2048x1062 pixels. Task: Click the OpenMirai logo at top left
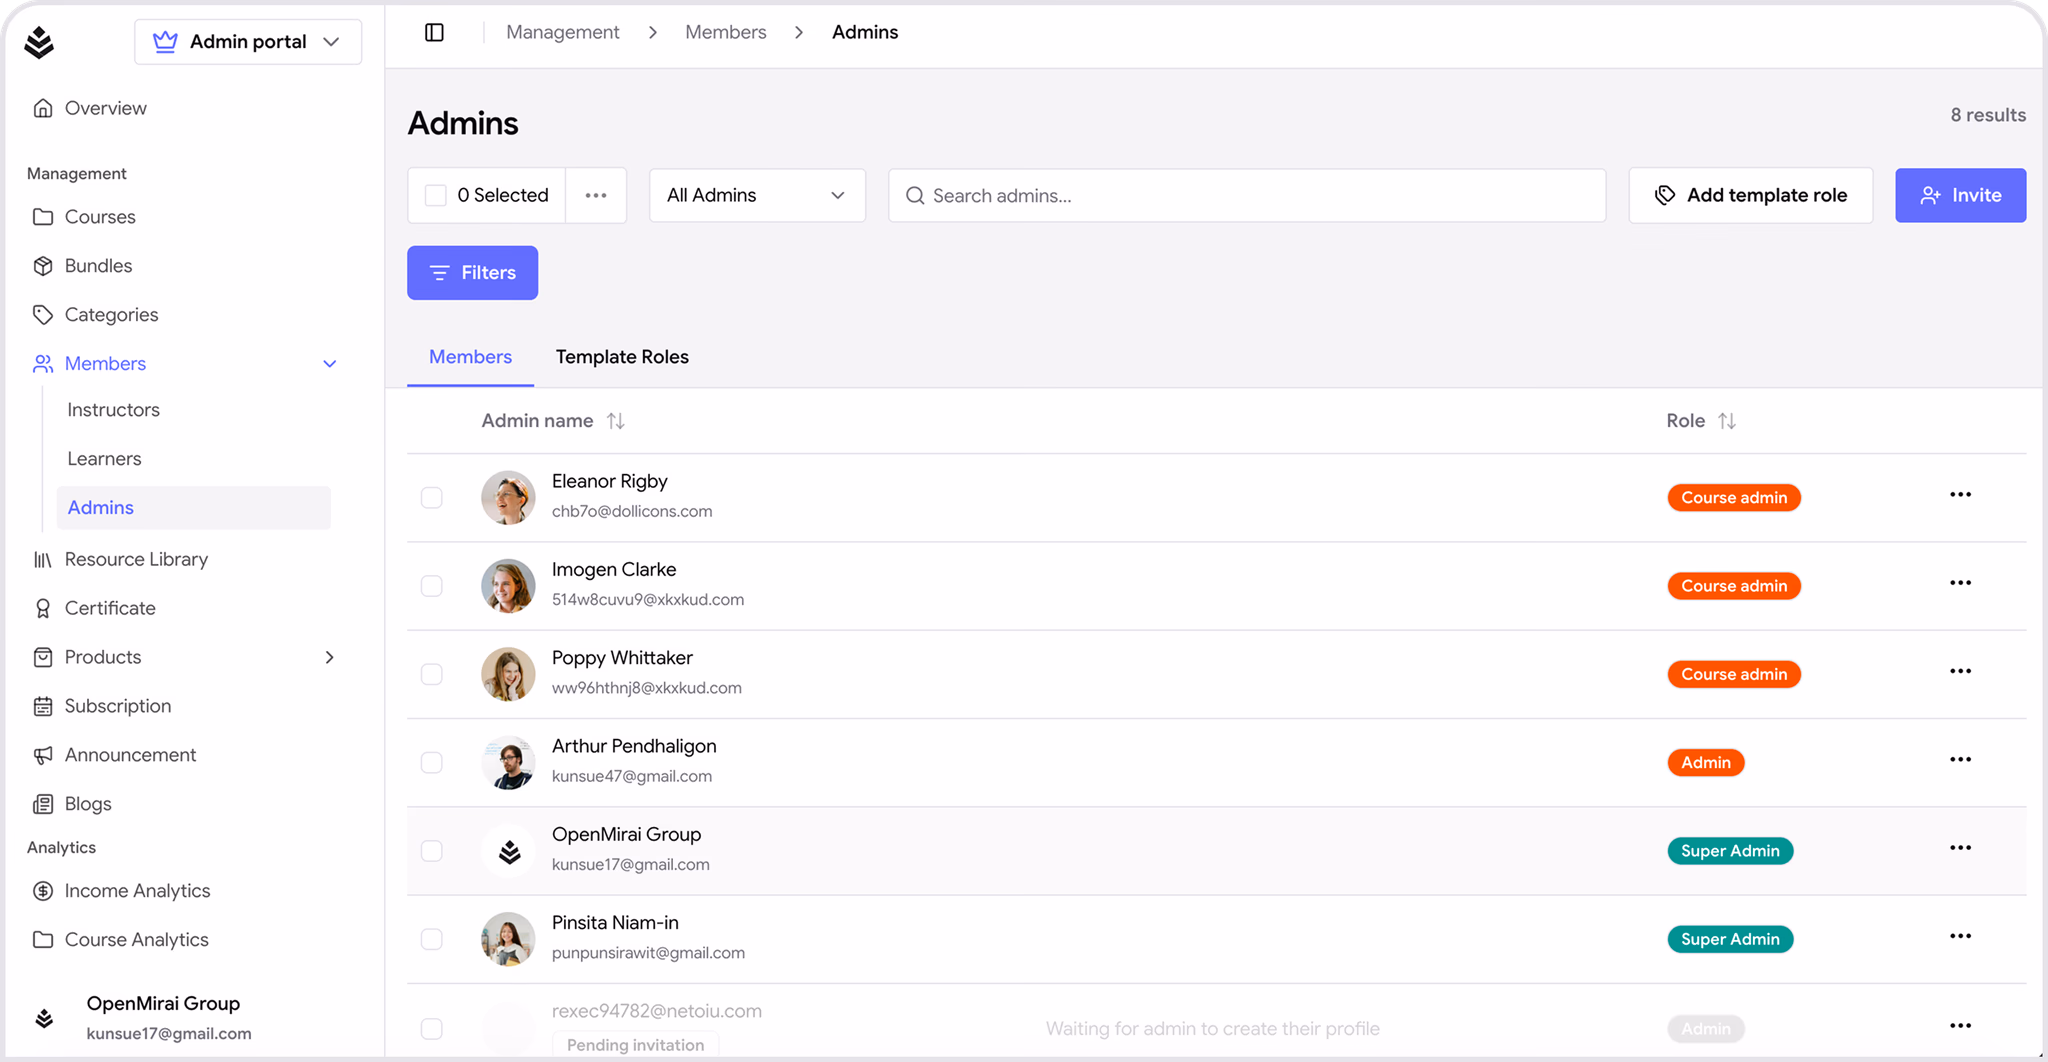[x=39, y=42]
